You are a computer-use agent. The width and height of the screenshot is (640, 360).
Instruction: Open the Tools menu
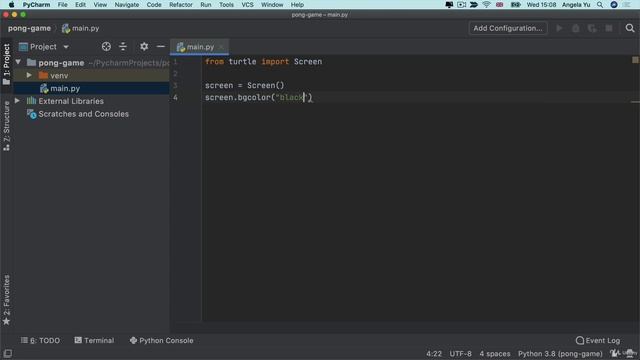point(226,5)
